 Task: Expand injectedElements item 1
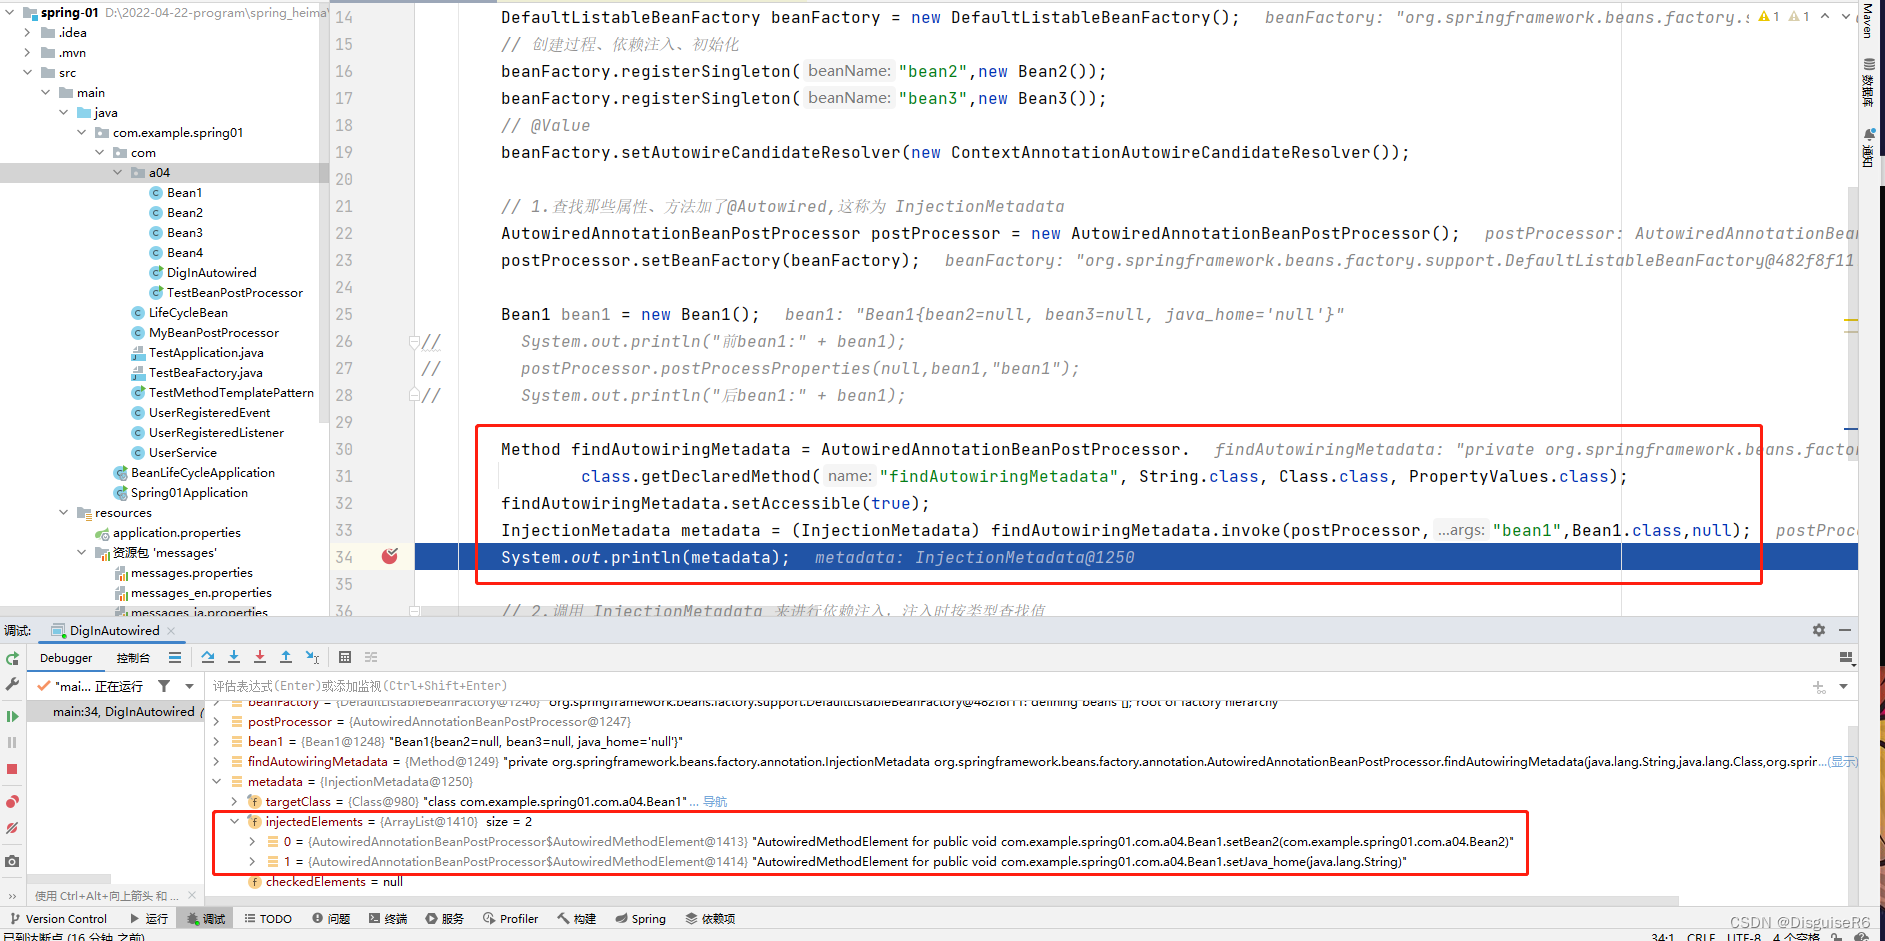[253, 862]
